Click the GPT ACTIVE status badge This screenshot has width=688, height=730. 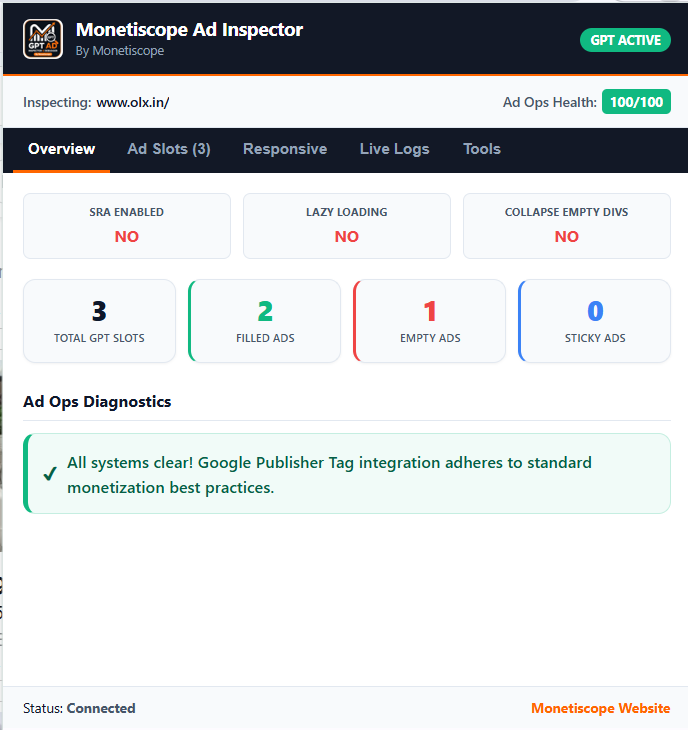click(x=625, y=41)
